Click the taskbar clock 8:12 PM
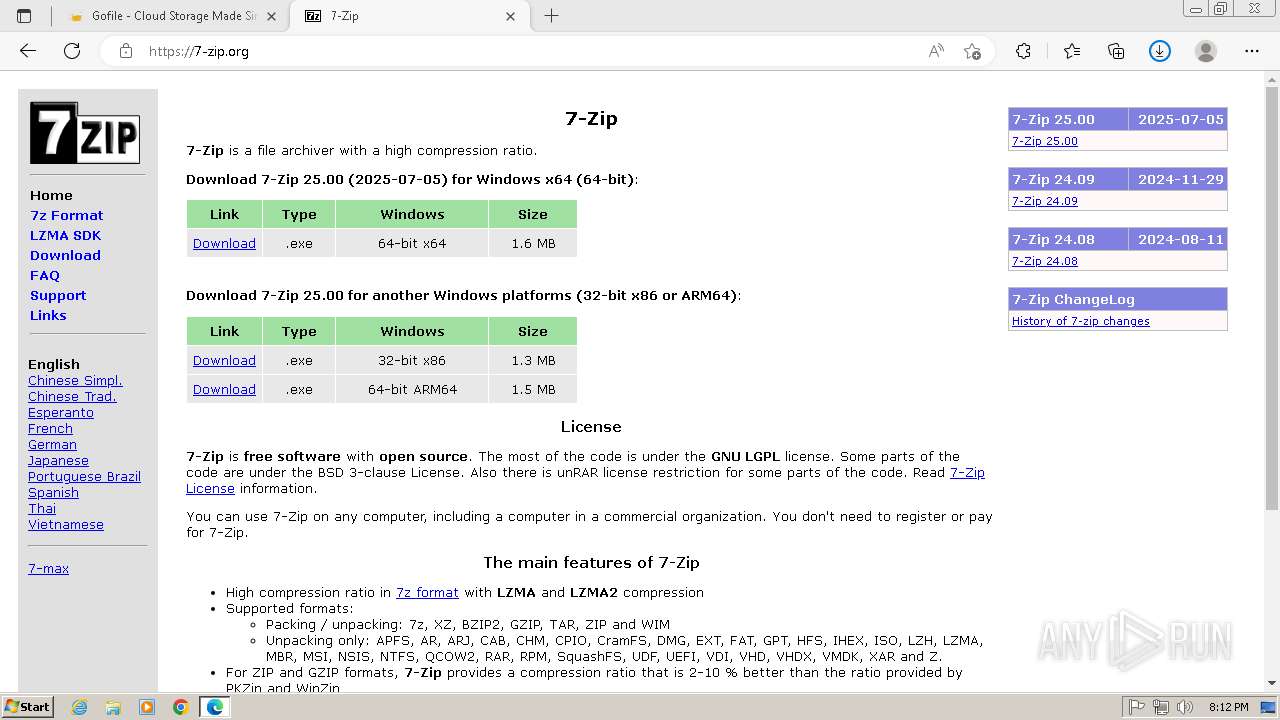Image resolution: width=1280 pixels, height=720 pixels. (1228, 707)
